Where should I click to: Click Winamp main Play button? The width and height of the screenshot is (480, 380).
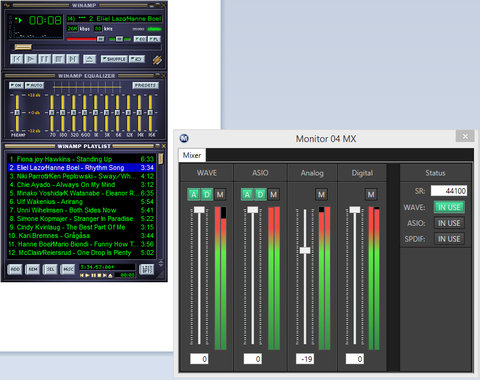30,59
